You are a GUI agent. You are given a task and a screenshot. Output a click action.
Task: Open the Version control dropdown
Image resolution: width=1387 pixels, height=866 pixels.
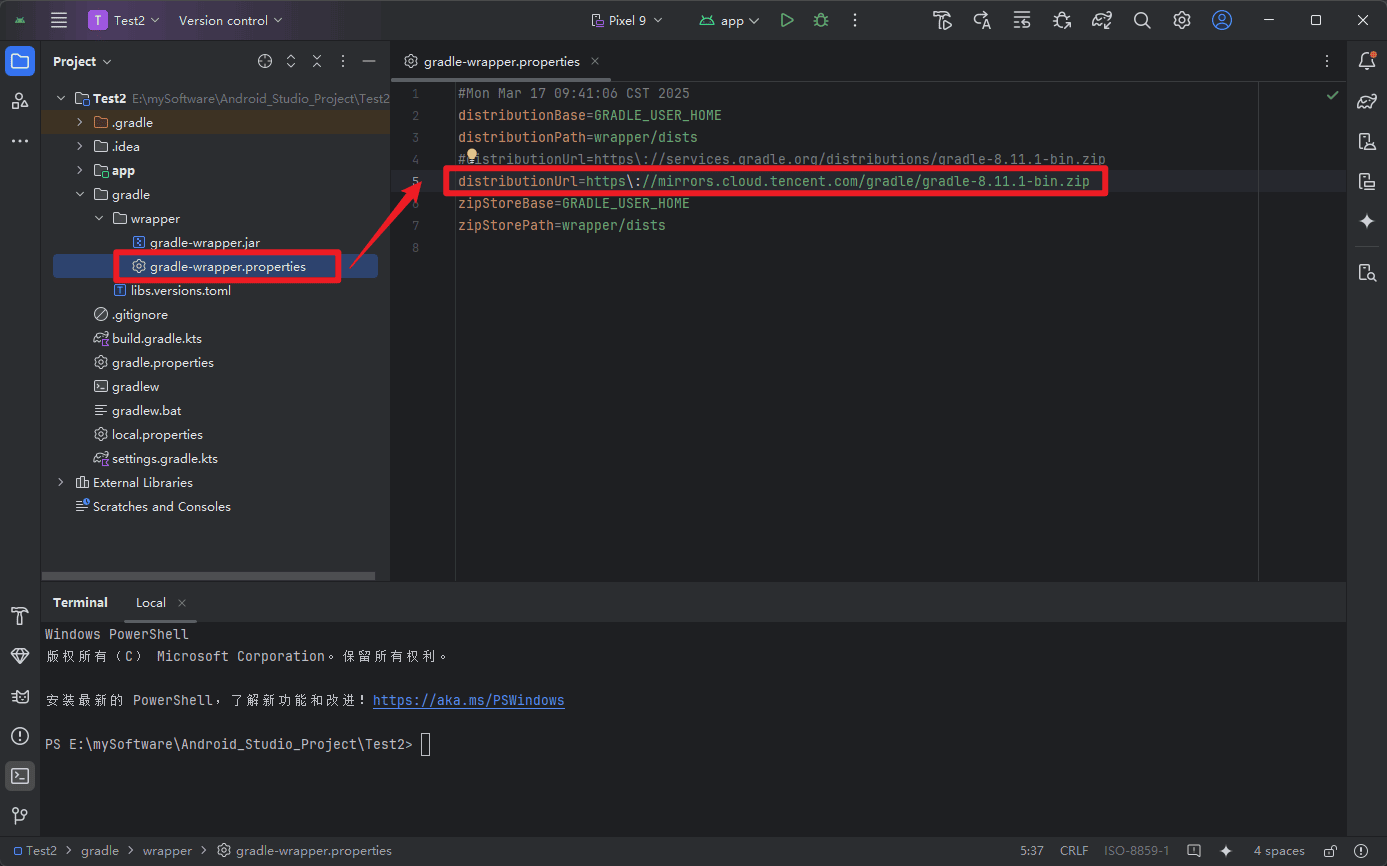coord(230,20)
